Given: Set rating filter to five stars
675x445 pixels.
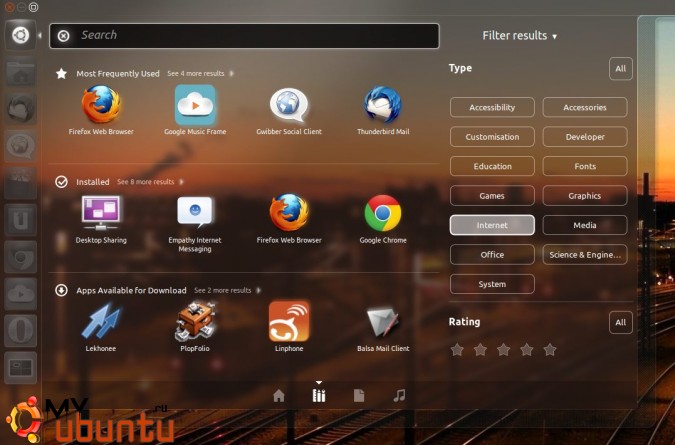Looking at the screenshot, I should coord(549,350).
